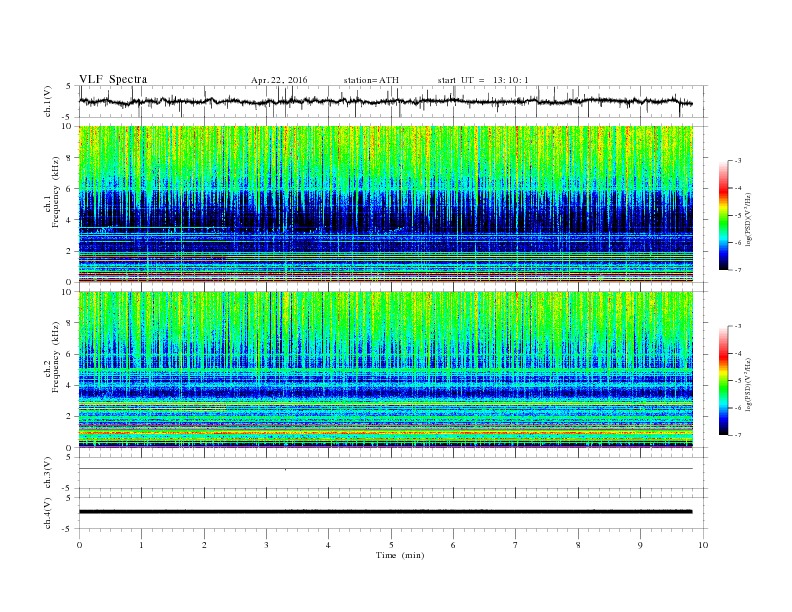Click the "2" kHz tick of ch.2 spectrogram
This screenshot has width=792, height=612.
[x=70, y=417]
